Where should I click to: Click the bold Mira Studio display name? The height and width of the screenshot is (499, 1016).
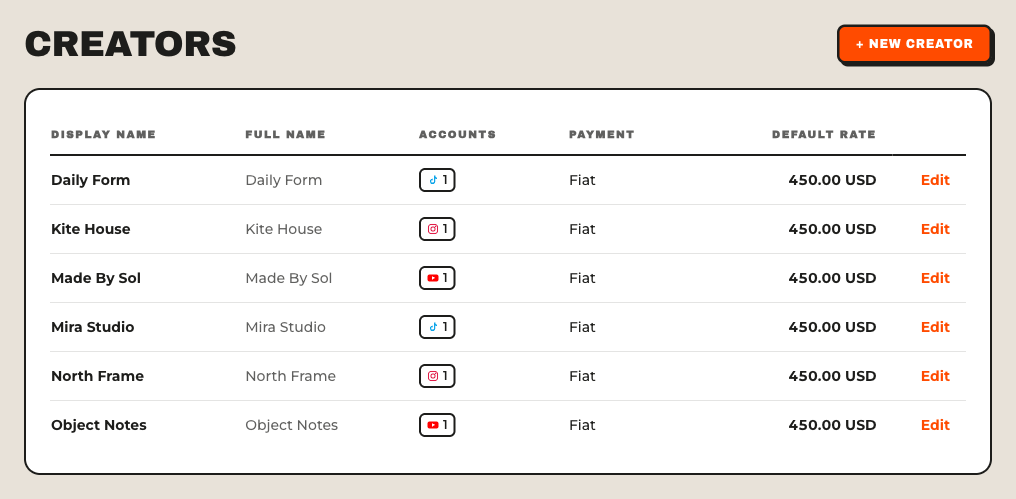[x=93, y=327]
